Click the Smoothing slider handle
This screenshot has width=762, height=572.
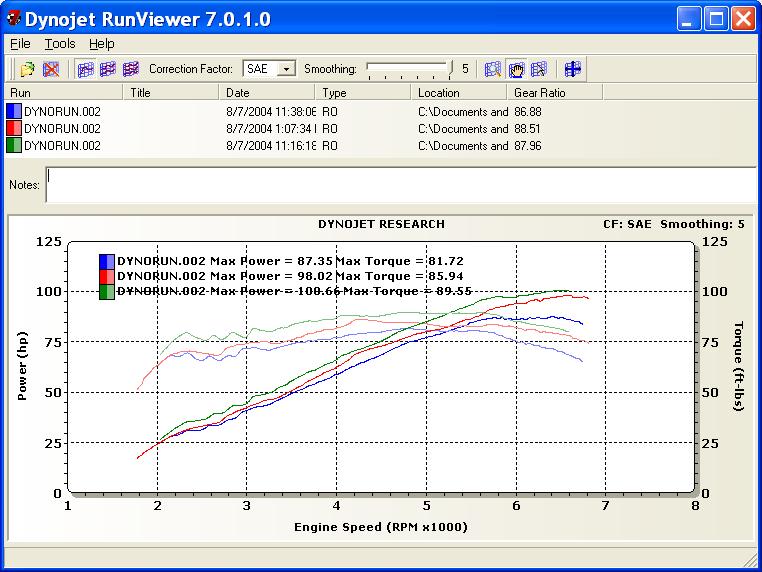(450, 69)
